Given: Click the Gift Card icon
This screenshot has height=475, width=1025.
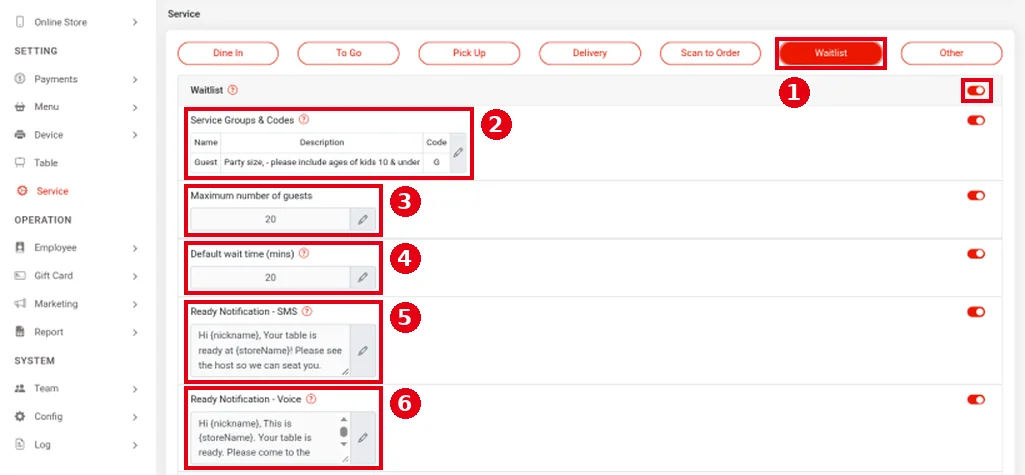Looking at the screenshot, I should tap(20, 276).
